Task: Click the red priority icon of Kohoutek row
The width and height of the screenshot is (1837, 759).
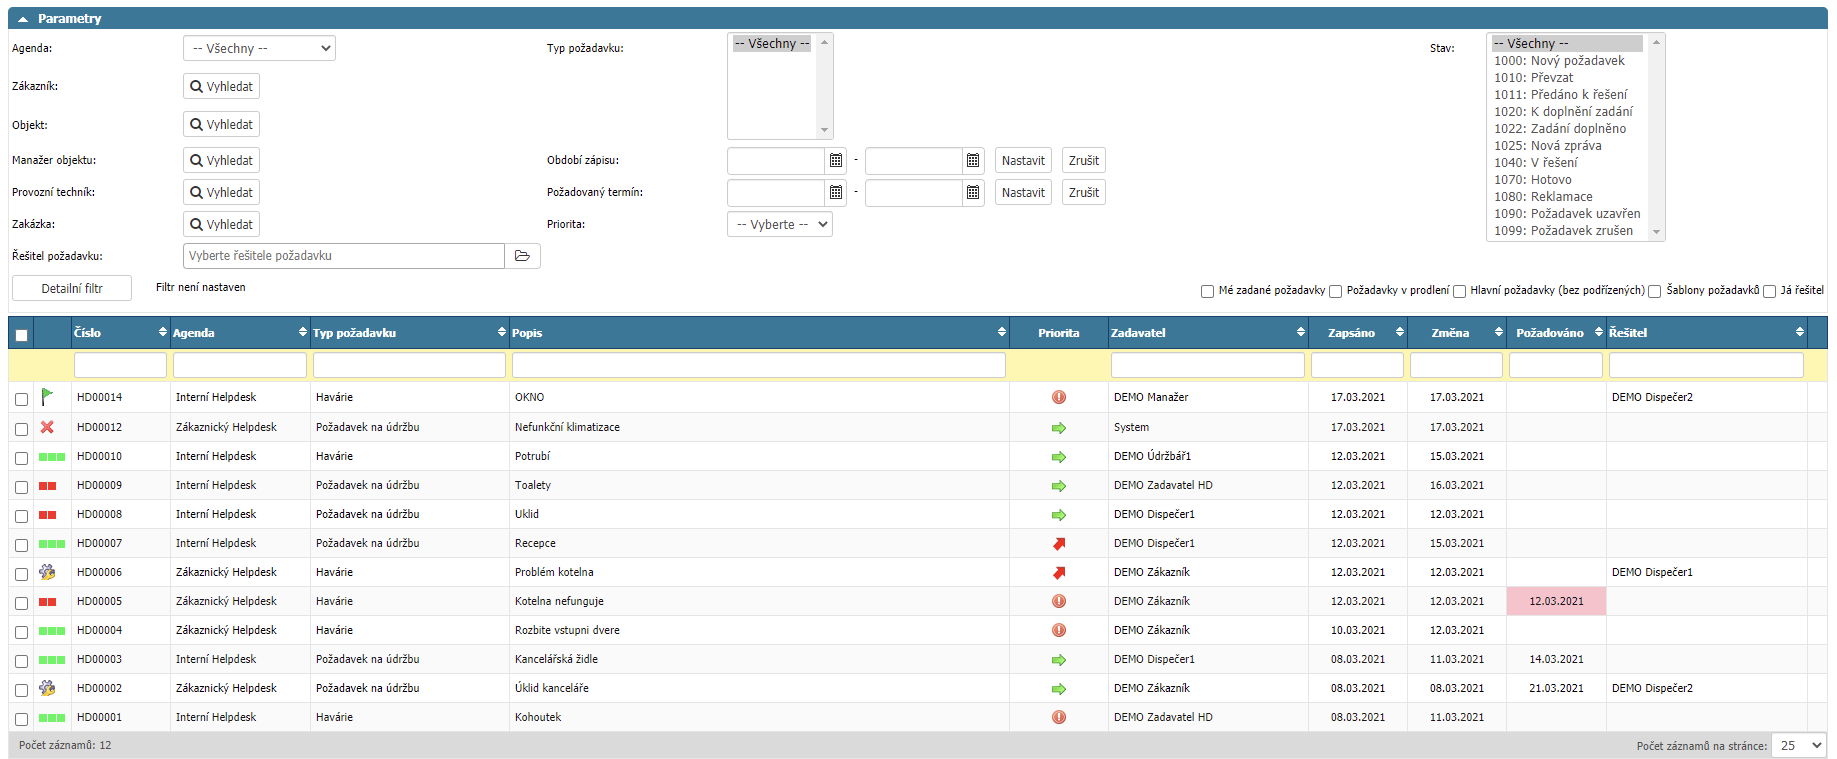Action: click(x=1059, y=717)
